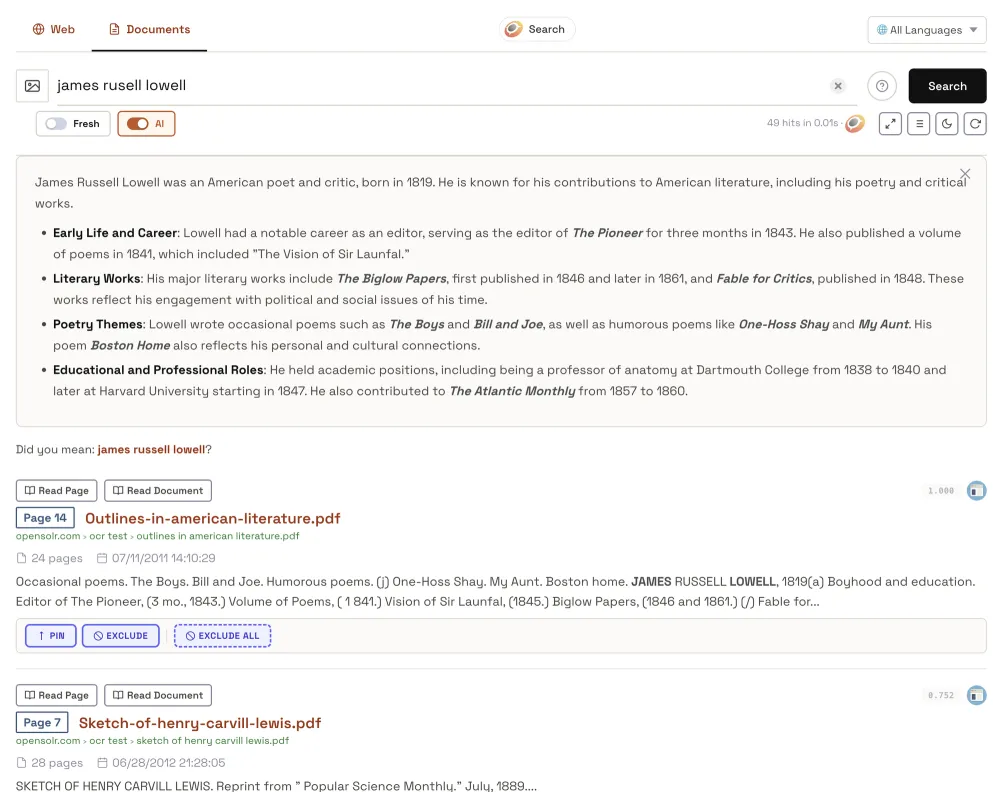Click the Page 7 badge

point(42,722)
